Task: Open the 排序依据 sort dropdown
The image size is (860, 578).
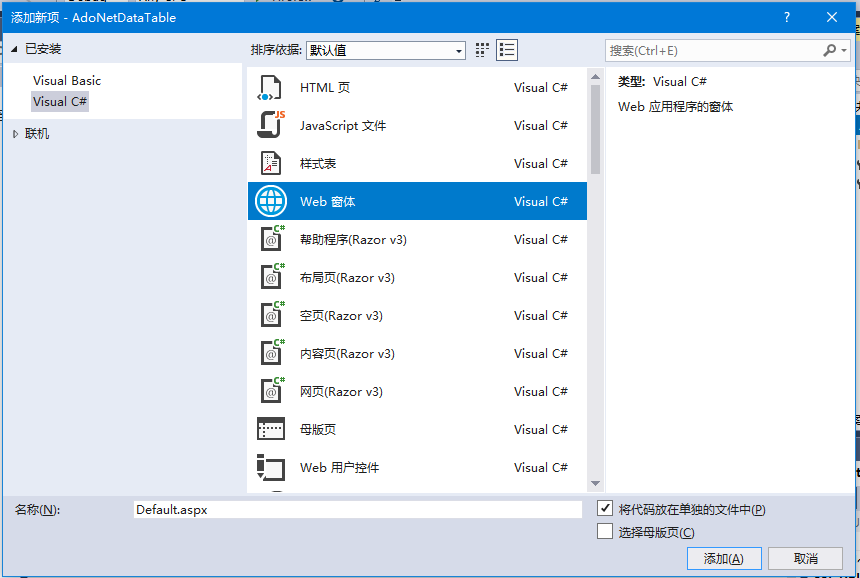Action: pyautogui.click(x=386, y=50)
